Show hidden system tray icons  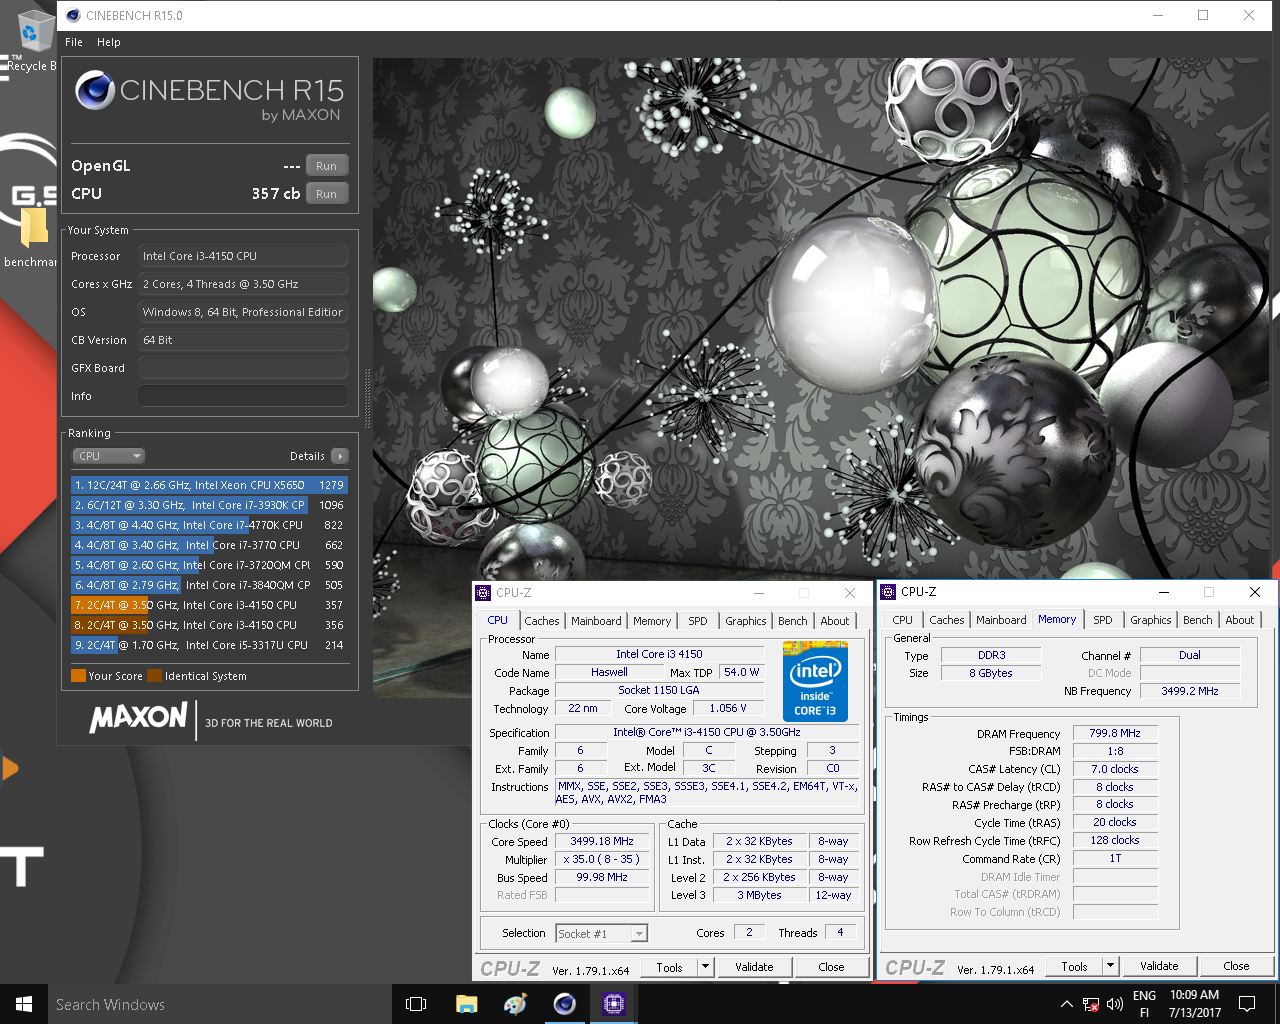(x=1066, y=1004)
